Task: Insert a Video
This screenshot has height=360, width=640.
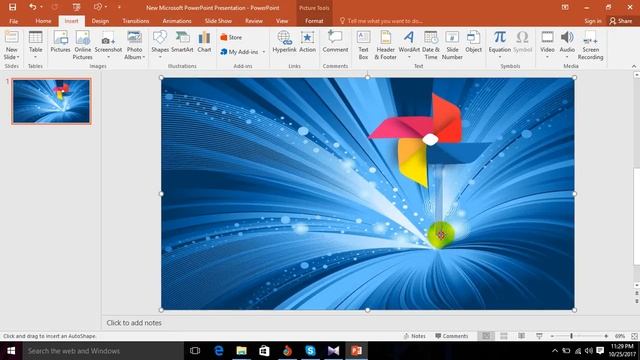Action: pos(547,45)
